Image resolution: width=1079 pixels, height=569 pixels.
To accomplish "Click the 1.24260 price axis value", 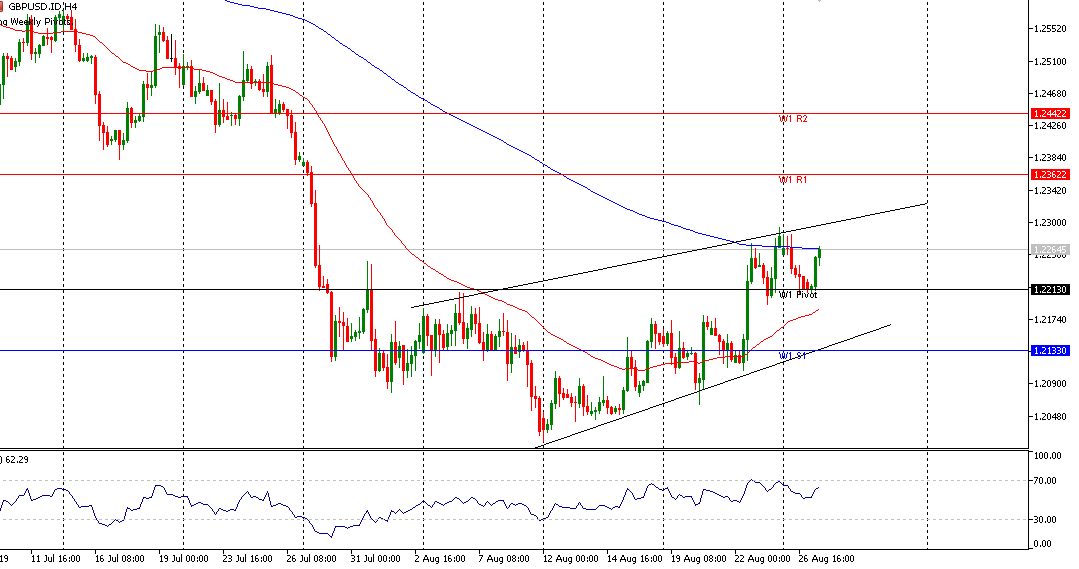I will 1050,126.
